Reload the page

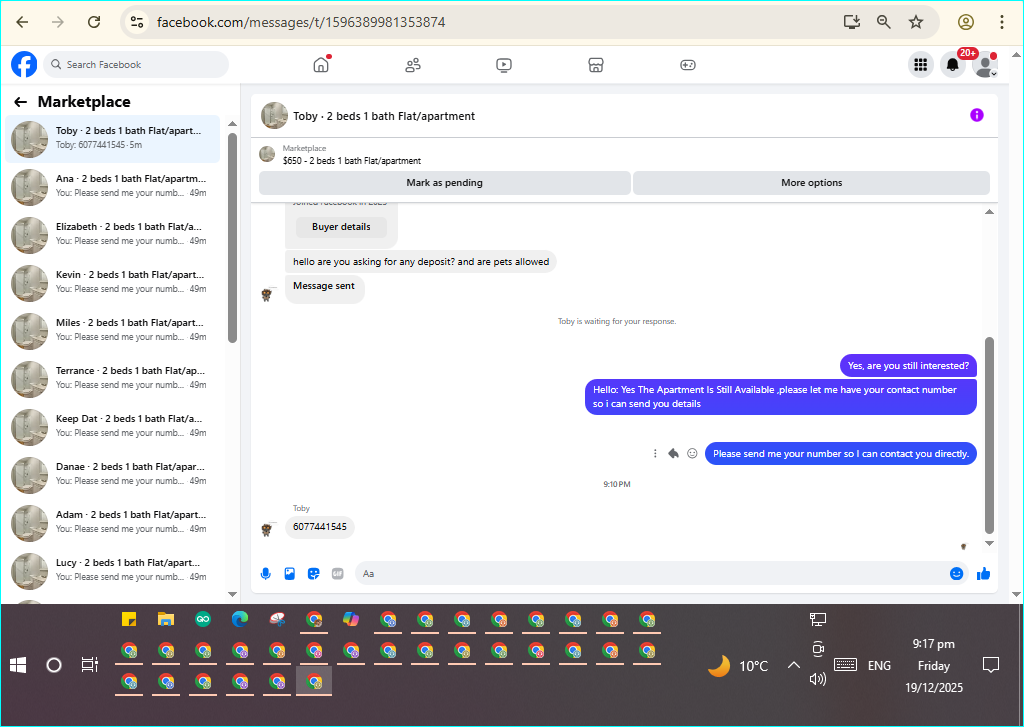pos(94,22)
